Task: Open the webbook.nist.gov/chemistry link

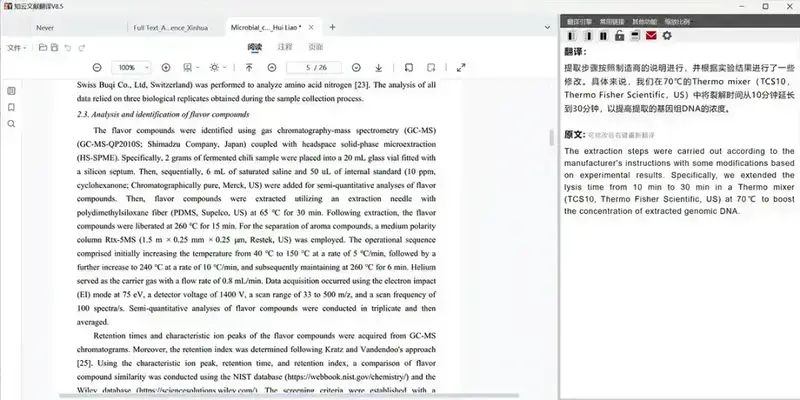Action: pyautogui.click(x=349, y=377)
